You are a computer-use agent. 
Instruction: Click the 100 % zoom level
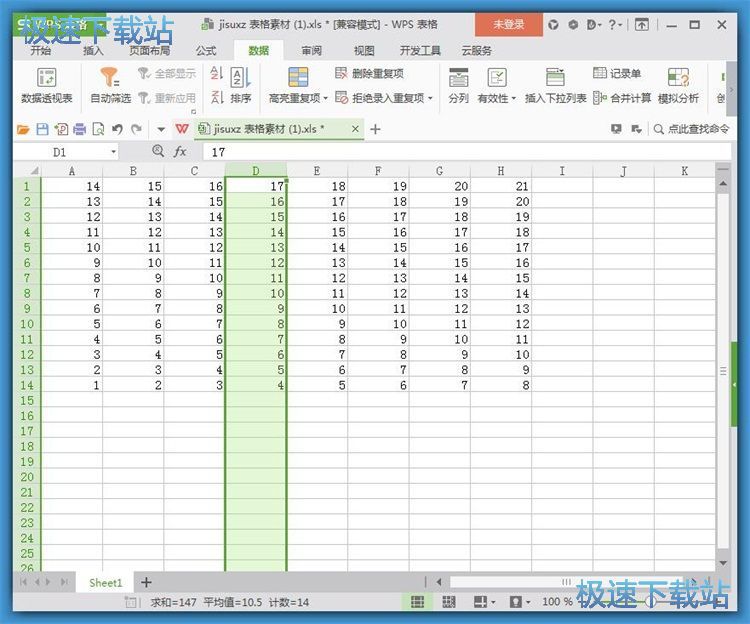tap(557, 602)
